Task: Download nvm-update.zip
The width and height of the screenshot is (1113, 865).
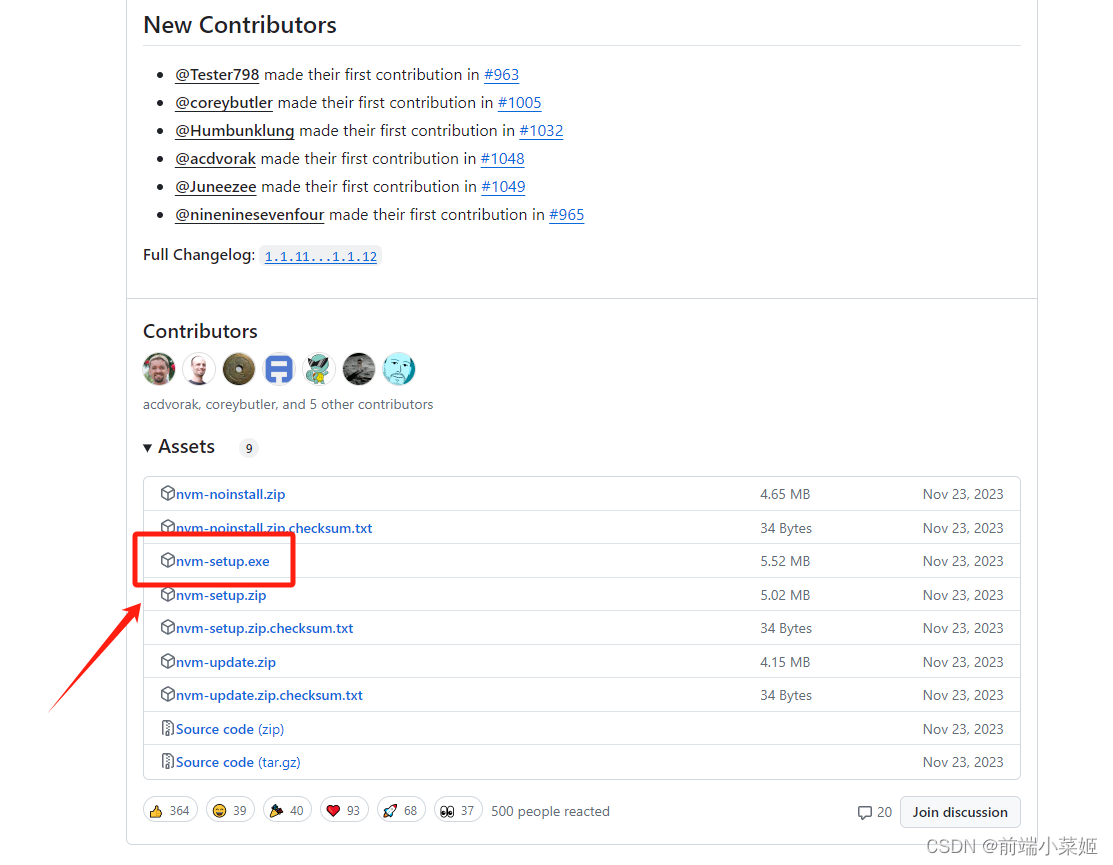Action: 226,662
